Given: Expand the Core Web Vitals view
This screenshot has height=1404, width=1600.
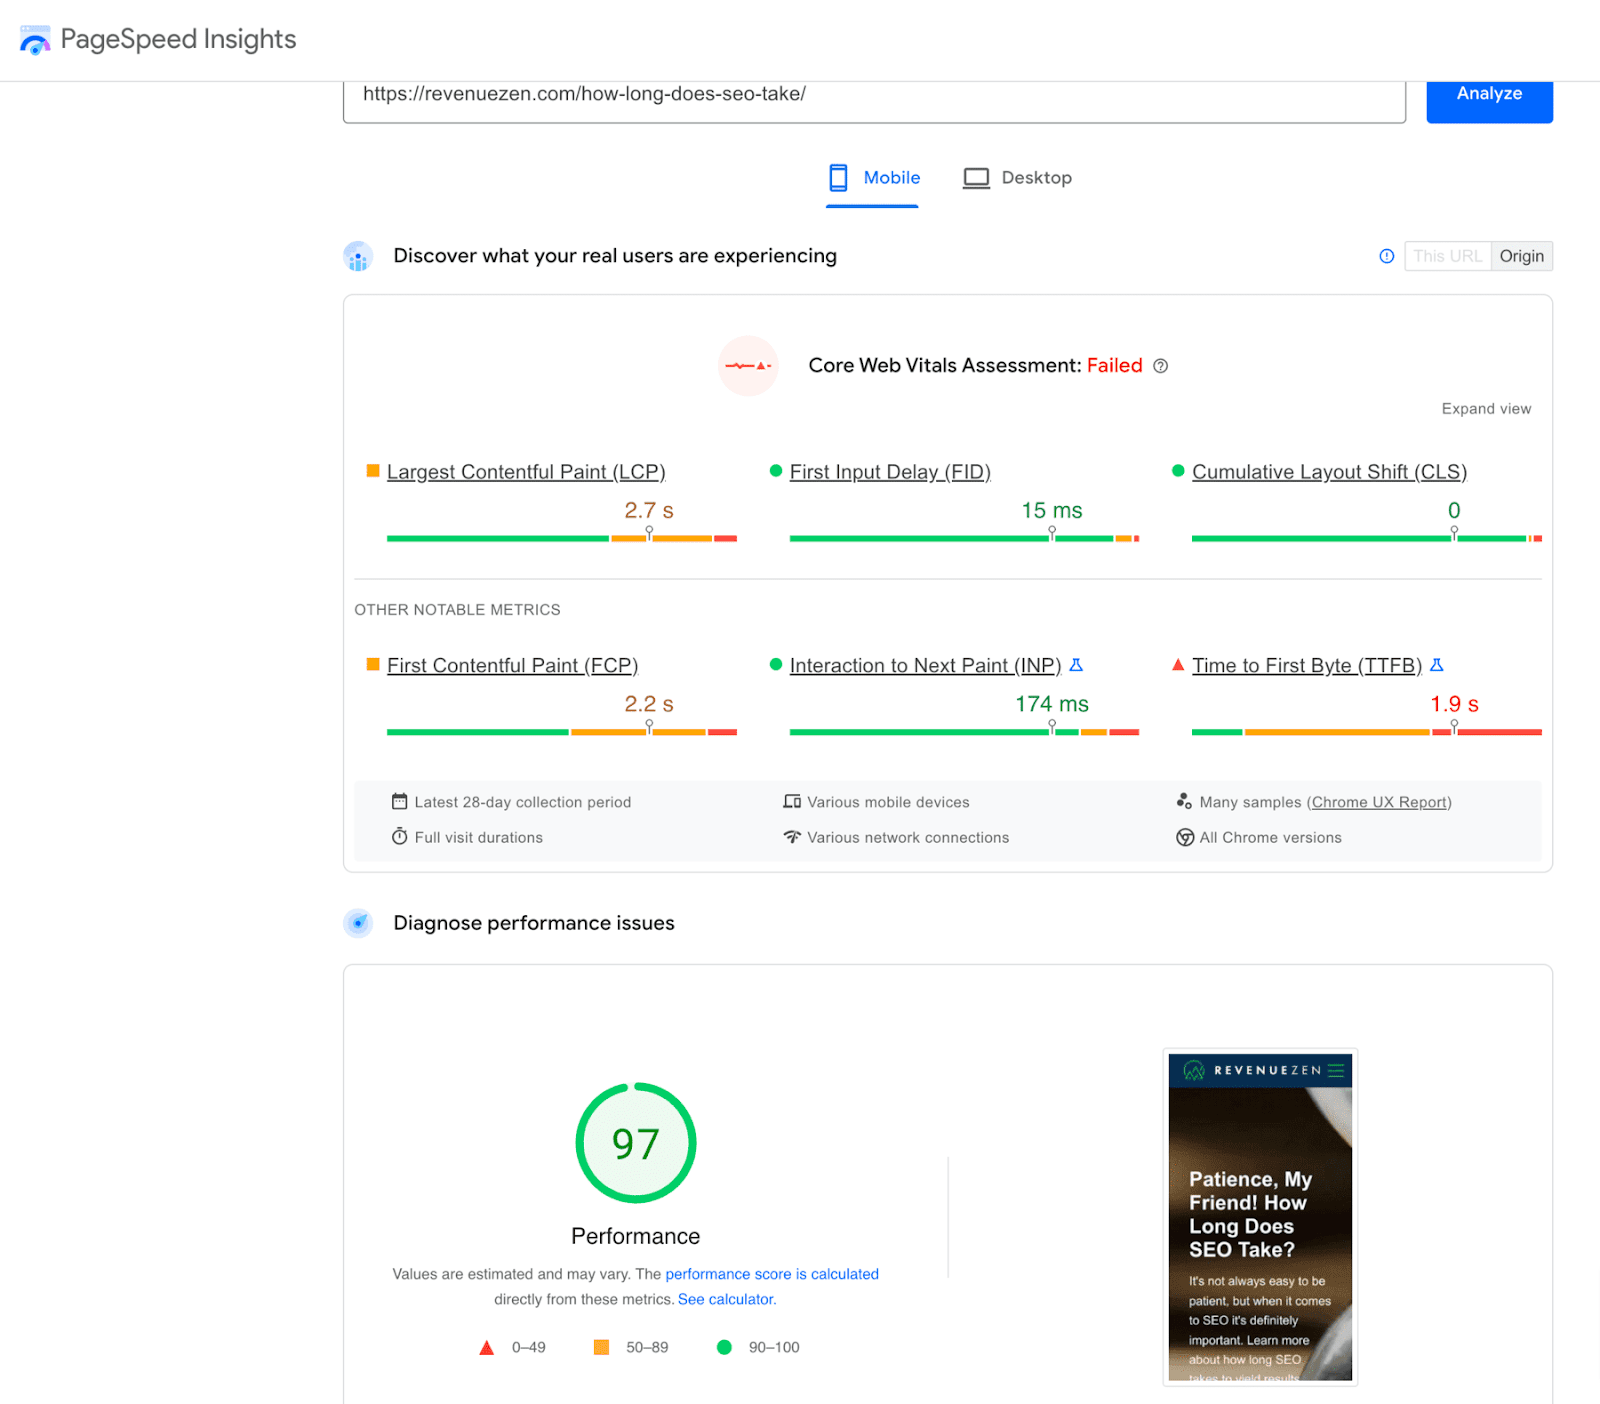Looking at the screenshot, I should tap(1486, 409).
